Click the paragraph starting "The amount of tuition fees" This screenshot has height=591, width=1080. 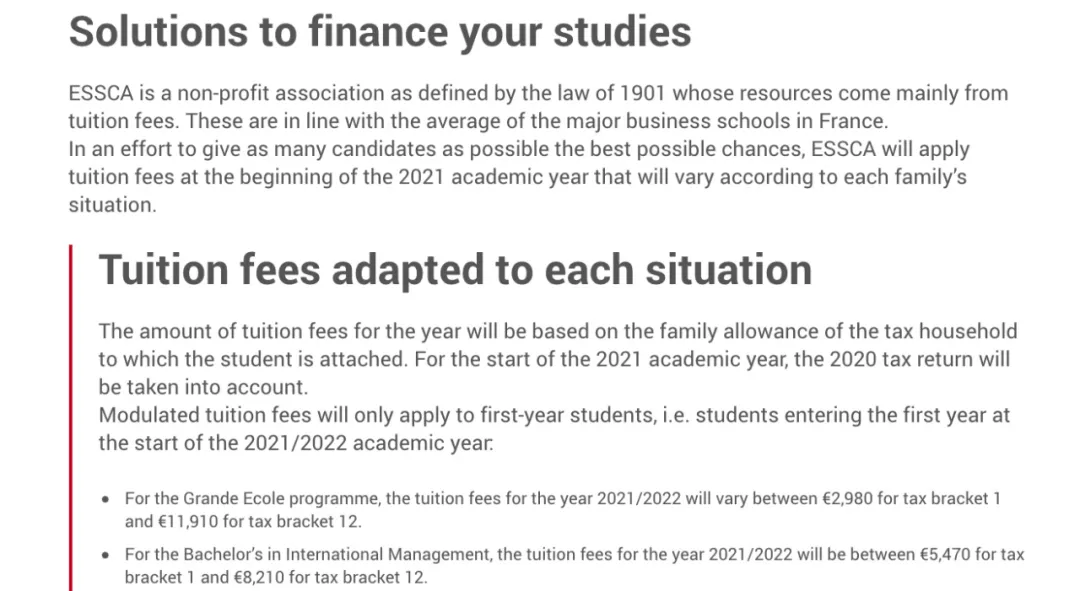tap(557, 332)
